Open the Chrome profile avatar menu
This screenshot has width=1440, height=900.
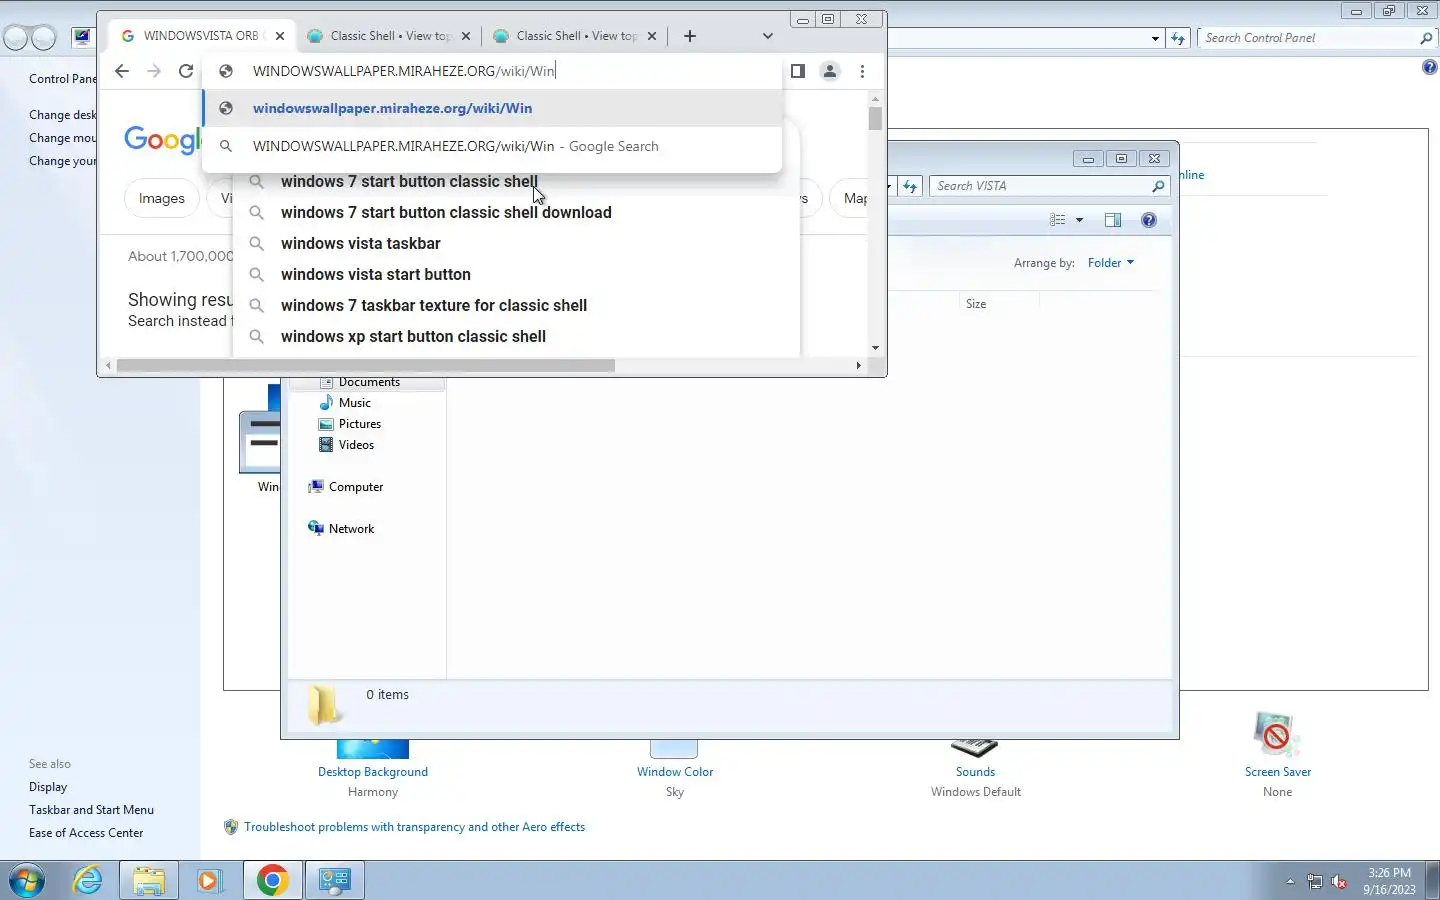click(x=829, y=71)
